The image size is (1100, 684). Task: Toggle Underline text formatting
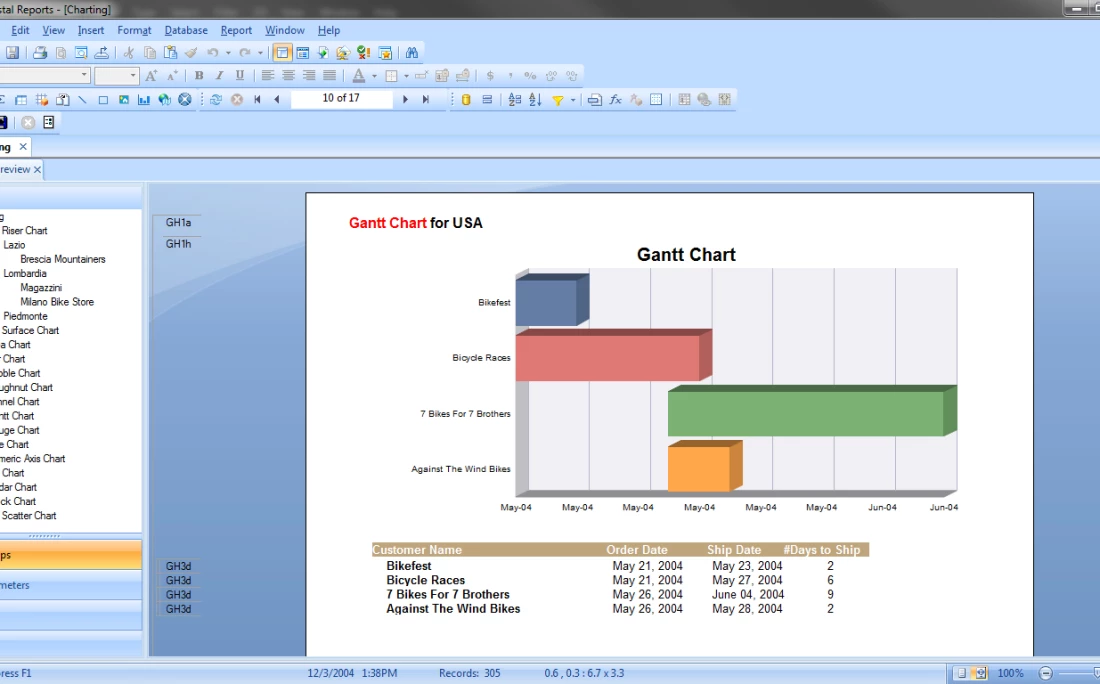point(240,76)
